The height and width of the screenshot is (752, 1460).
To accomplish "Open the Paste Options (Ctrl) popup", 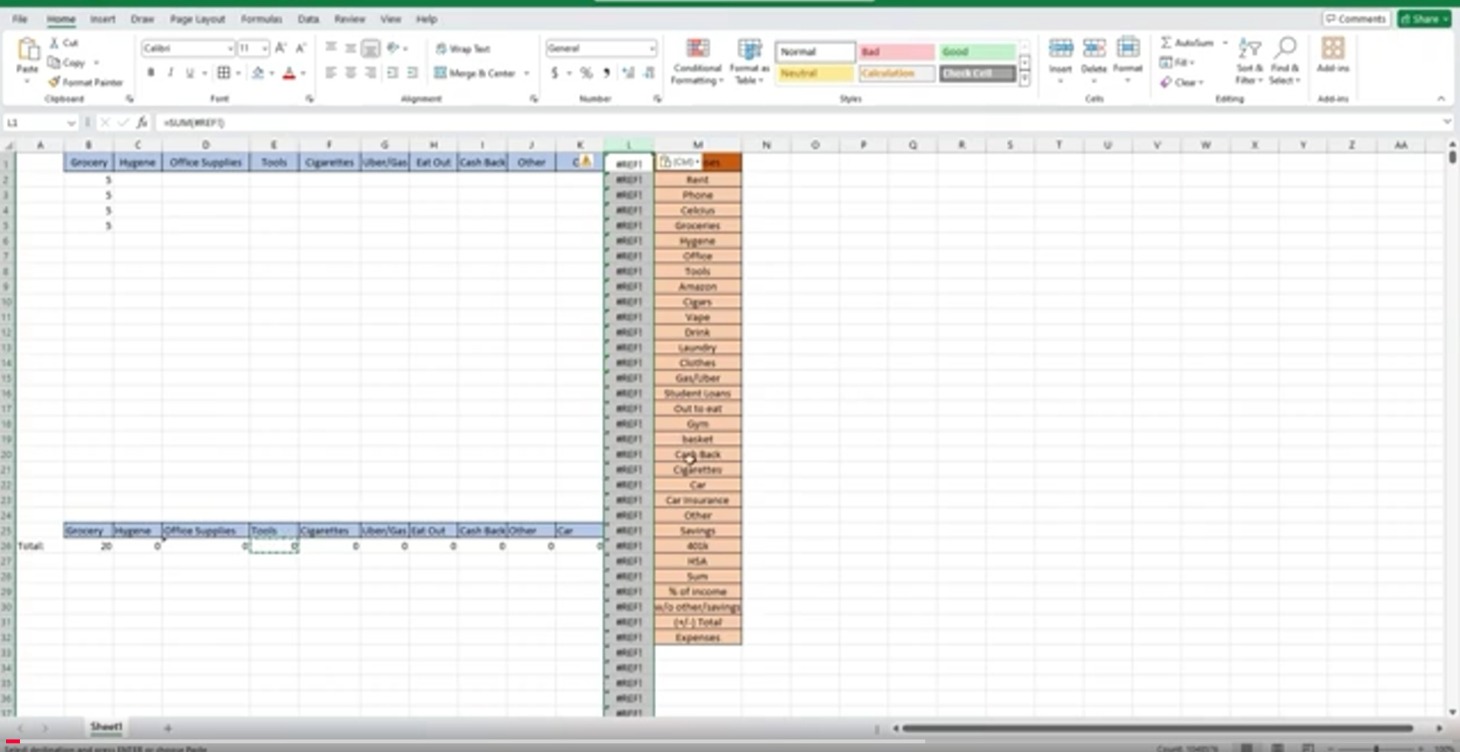I will [678, 162].
